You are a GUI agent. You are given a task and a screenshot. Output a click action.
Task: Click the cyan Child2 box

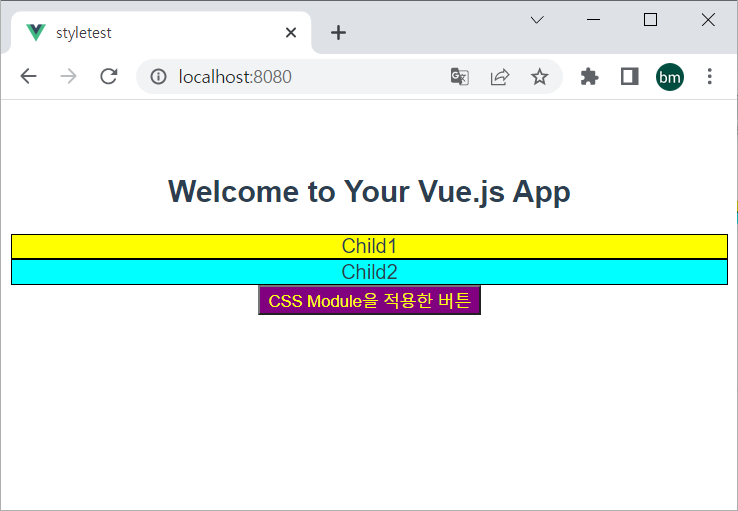(x=369, y=272)
